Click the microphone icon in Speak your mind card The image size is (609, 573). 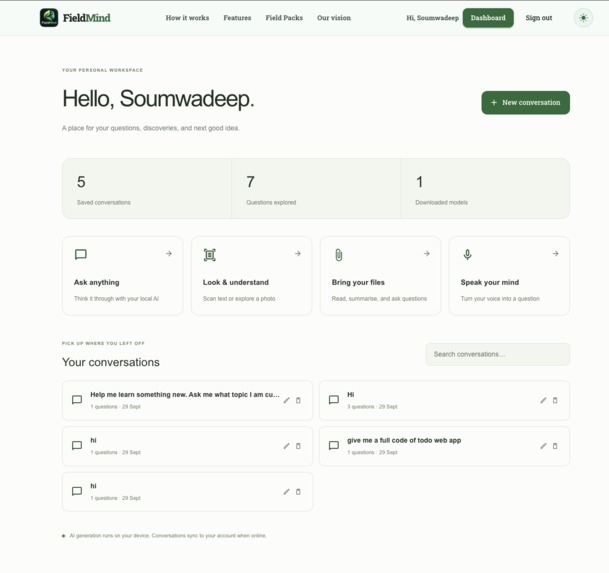(x=468, y=254)
